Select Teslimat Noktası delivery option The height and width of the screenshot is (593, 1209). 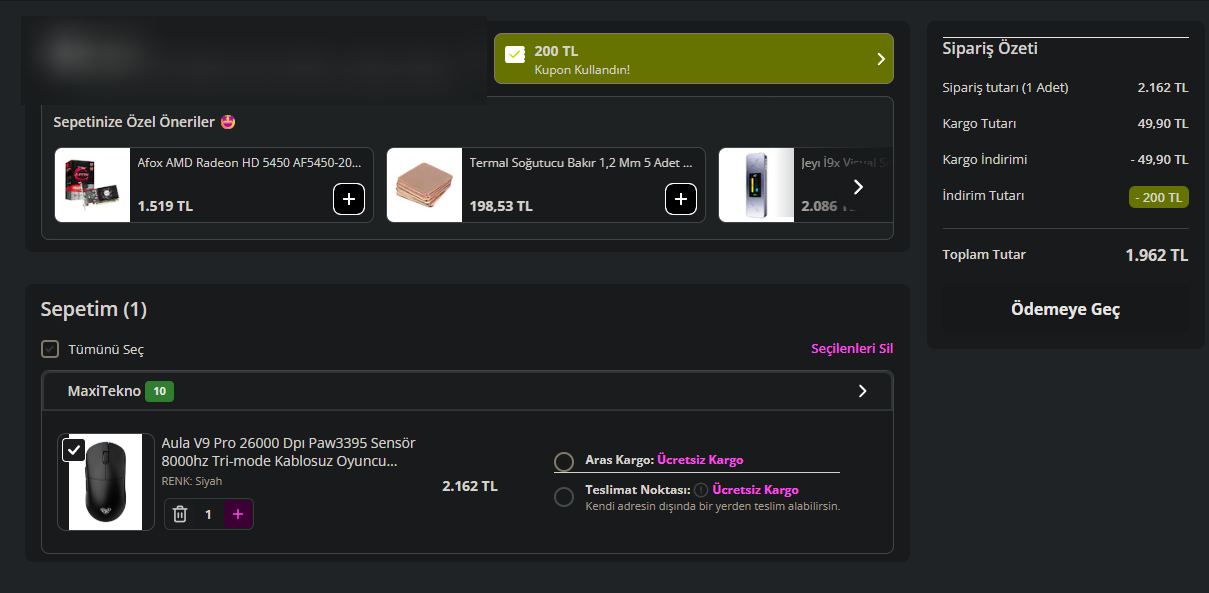[x=564, y=497]
